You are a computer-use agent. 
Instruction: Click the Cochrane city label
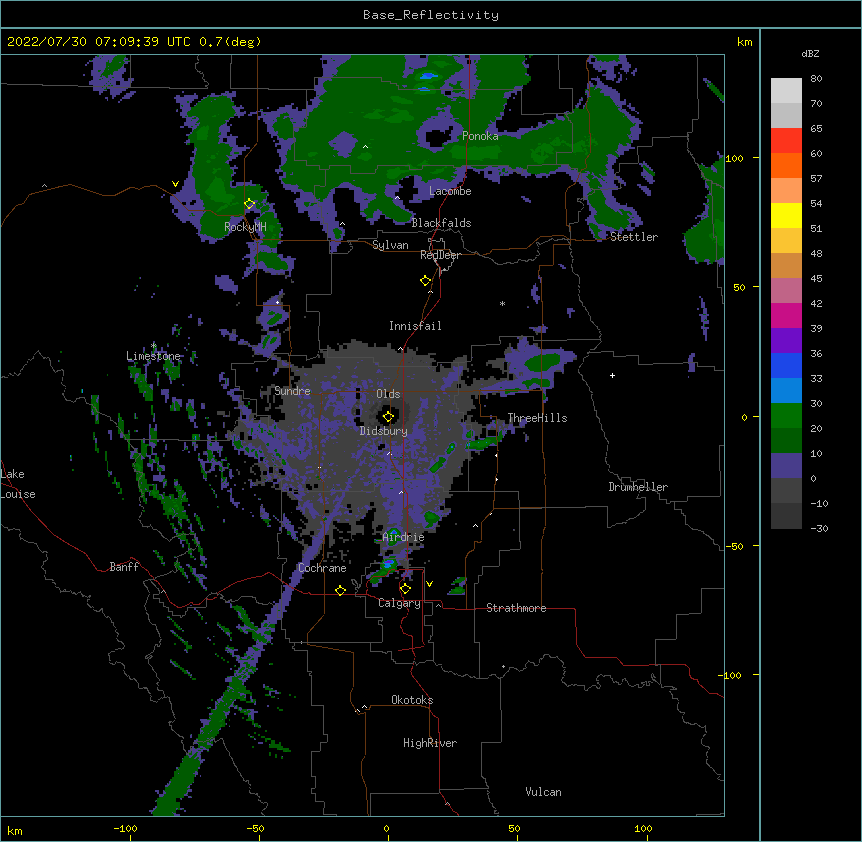[x=322, y=568]
